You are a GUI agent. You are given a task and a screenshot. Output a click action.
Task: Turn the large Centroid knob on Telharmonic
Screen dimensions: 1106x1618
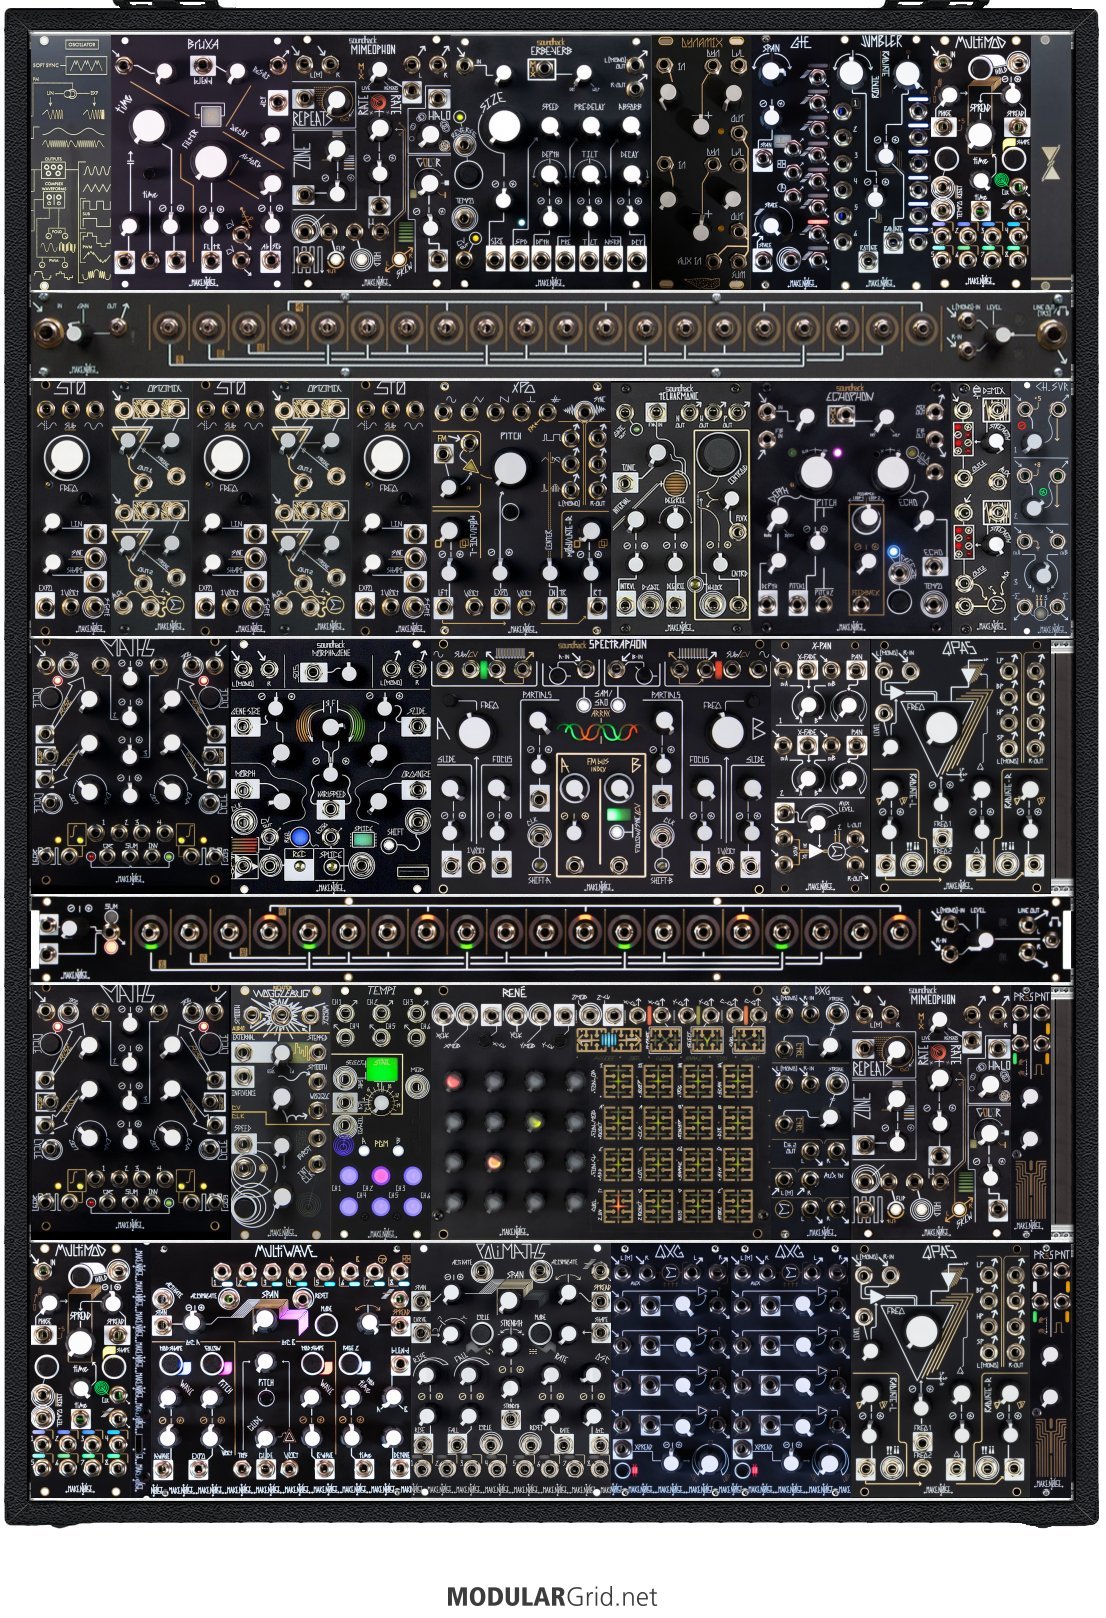715,454
